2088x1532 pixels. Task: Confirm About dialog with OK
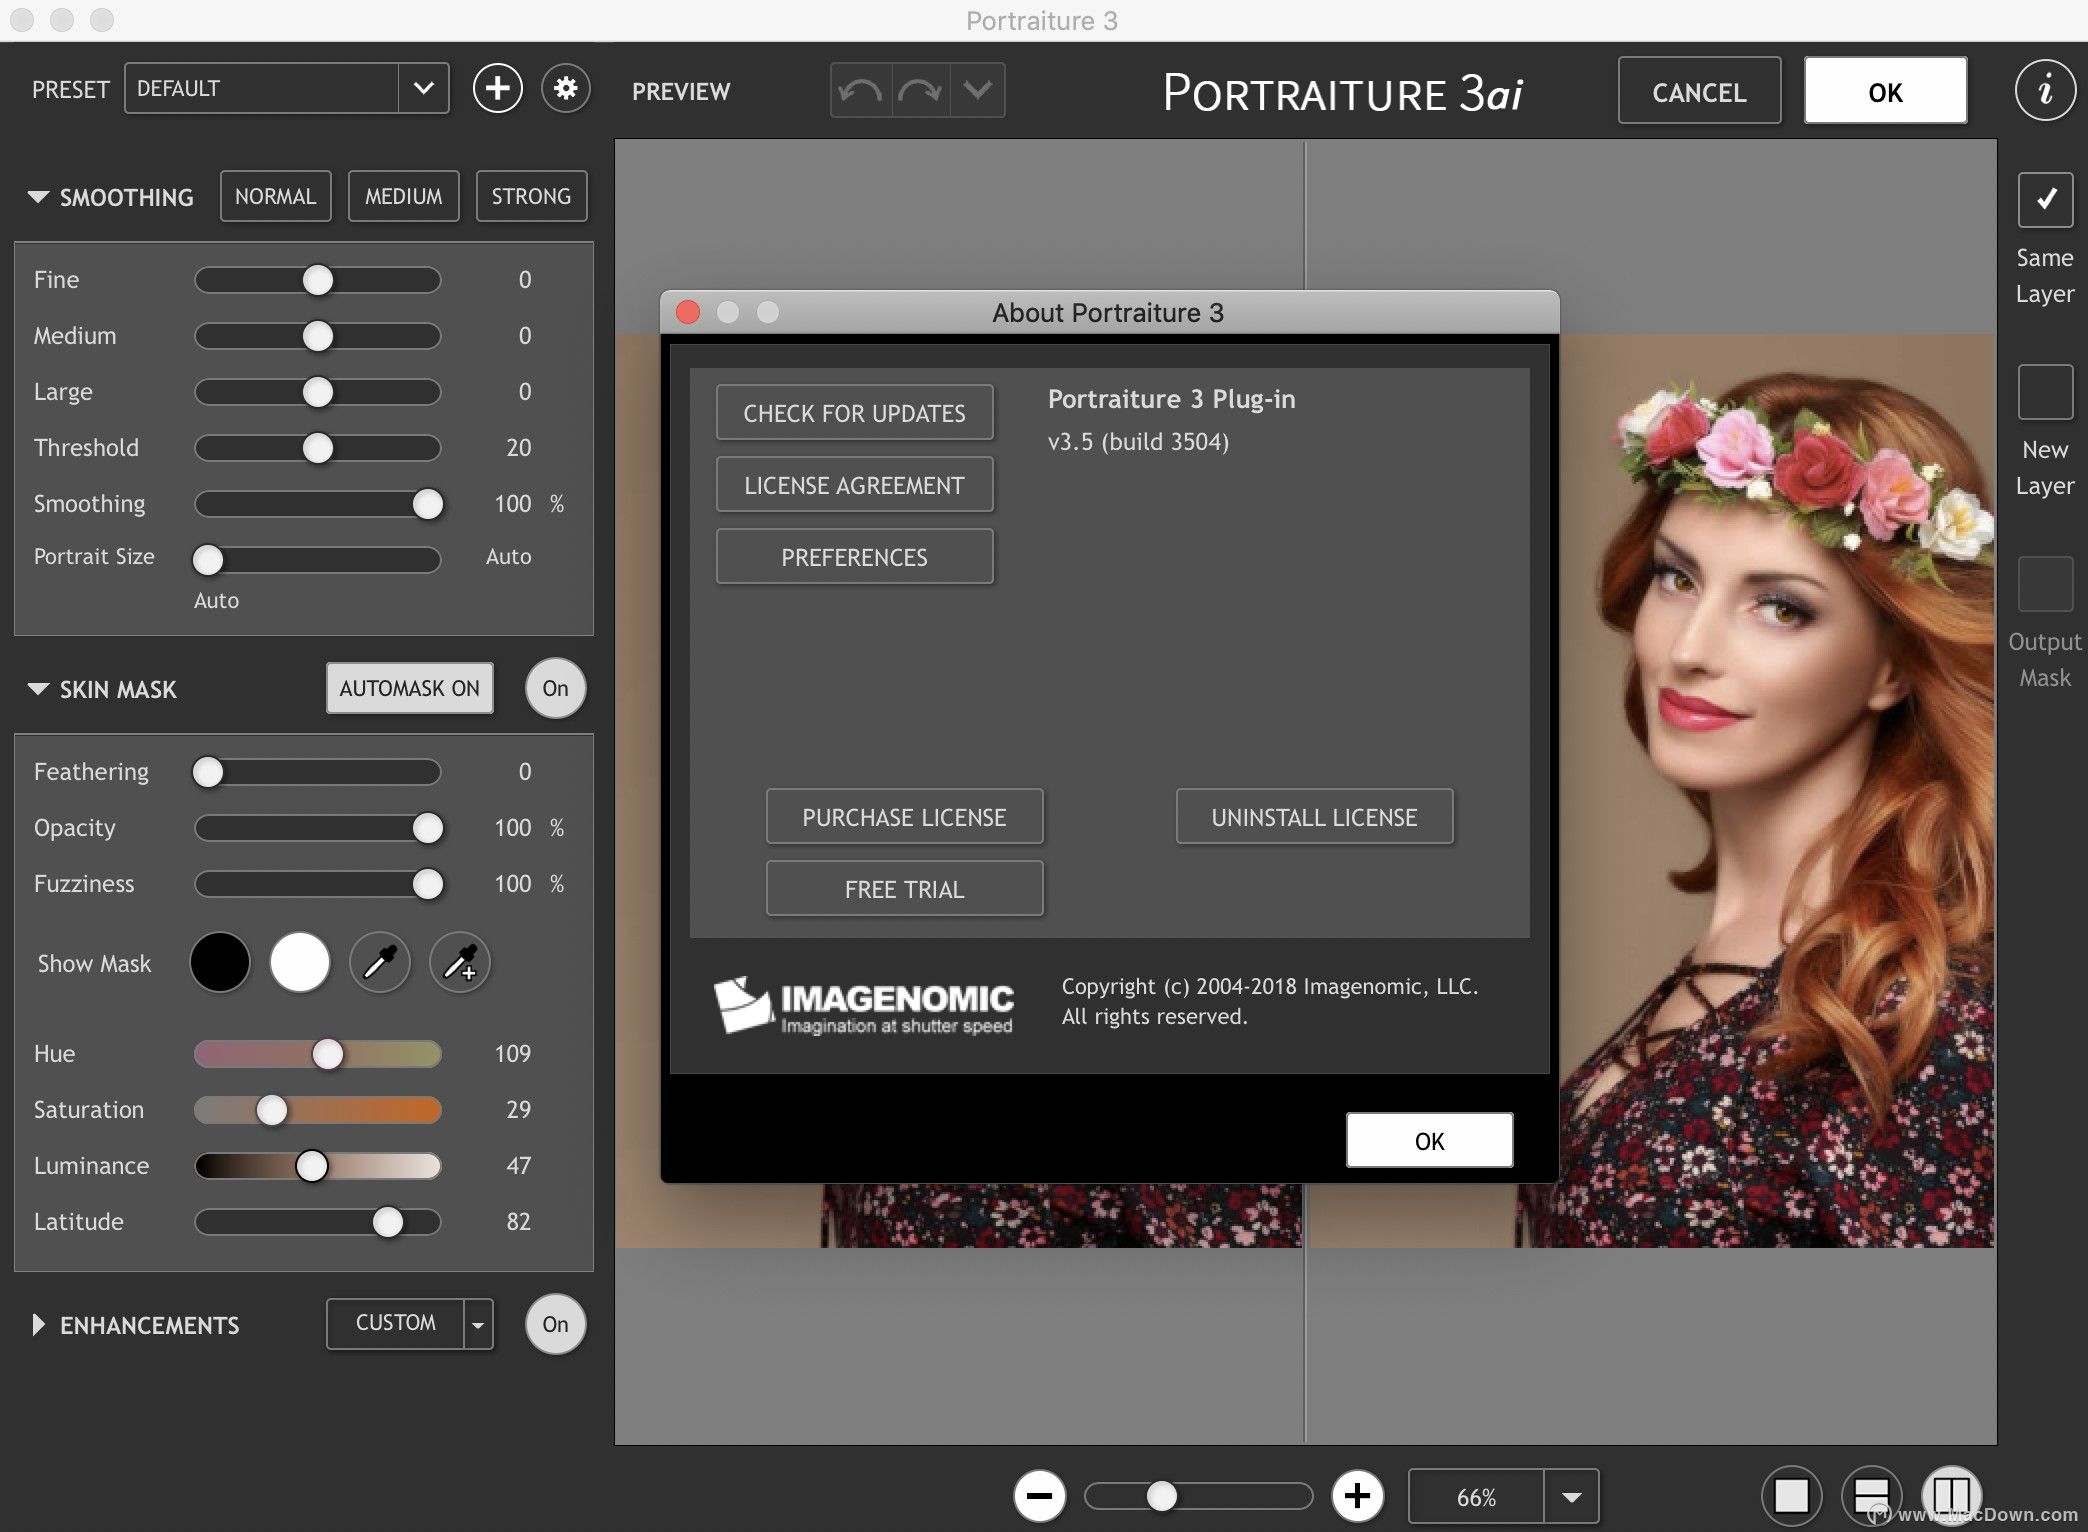click(1429, 1140)
